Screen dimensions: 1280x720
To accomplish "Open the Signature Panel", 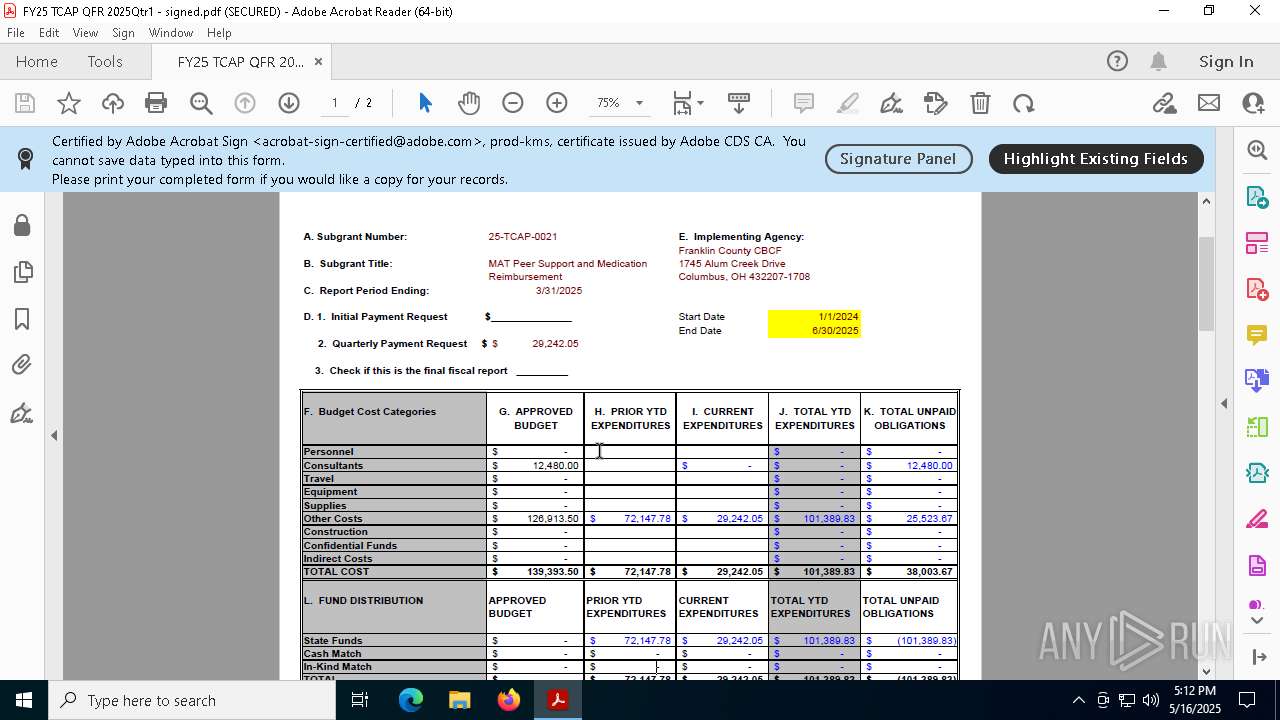I will [898, 158].
